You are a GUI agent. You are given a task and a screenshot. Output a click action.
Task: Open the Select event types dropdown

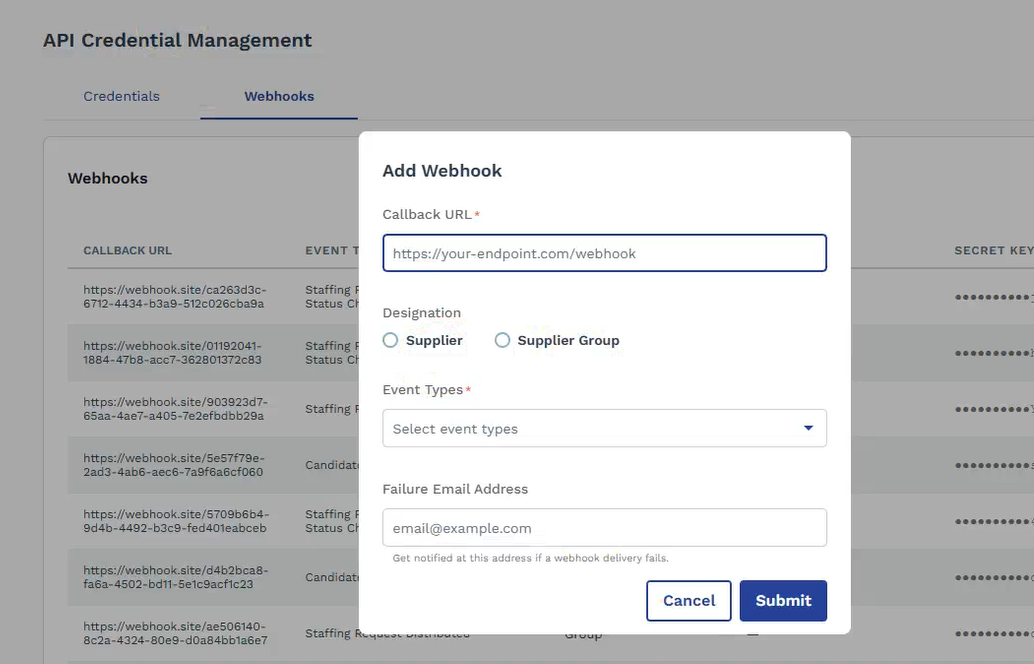tap(604, 429)
